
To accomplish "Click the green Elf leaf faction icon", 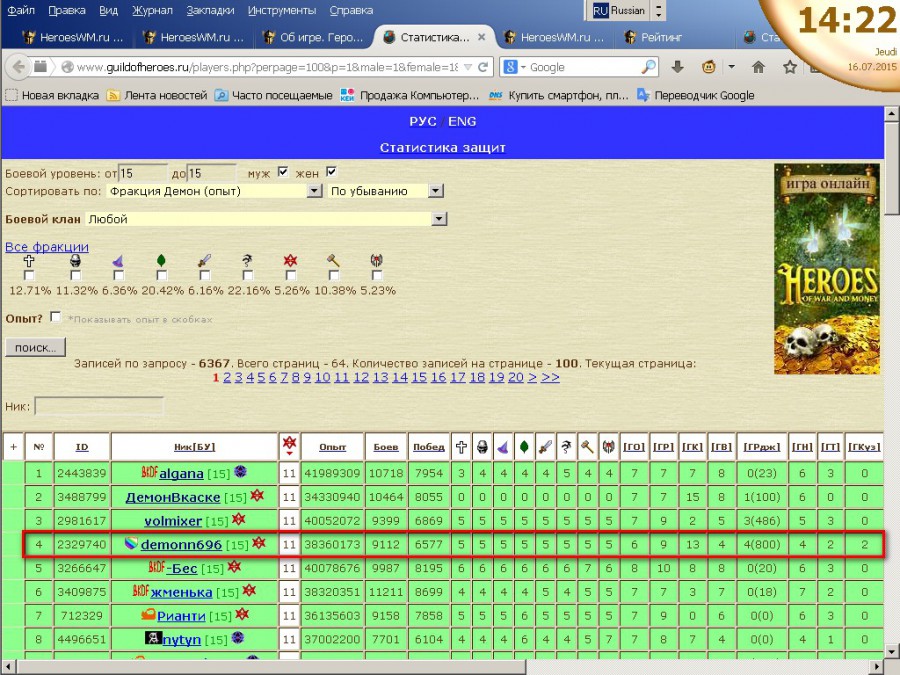I will click(161, 261).
